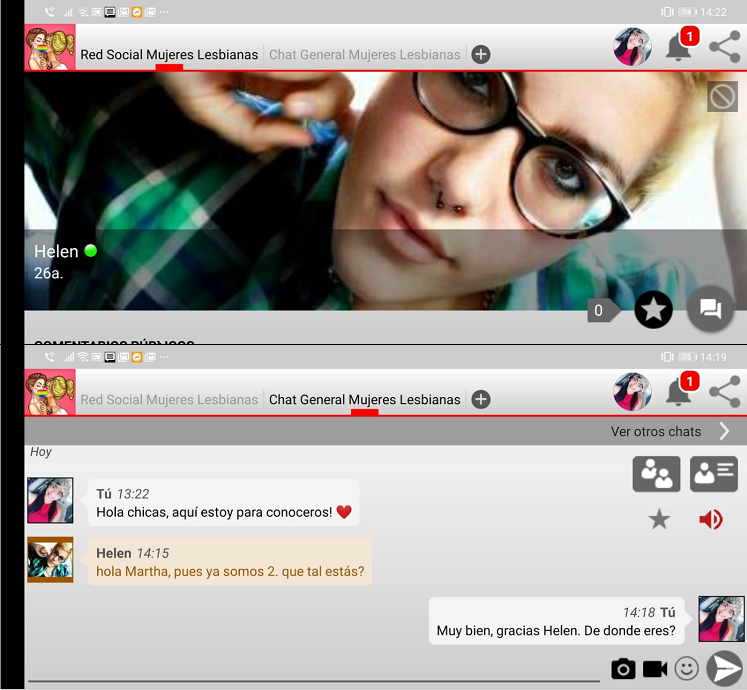Add a new tab with plus icon, top screen
Screen dimensions: 747x690
pyautogui.click(x=481, y=54)
